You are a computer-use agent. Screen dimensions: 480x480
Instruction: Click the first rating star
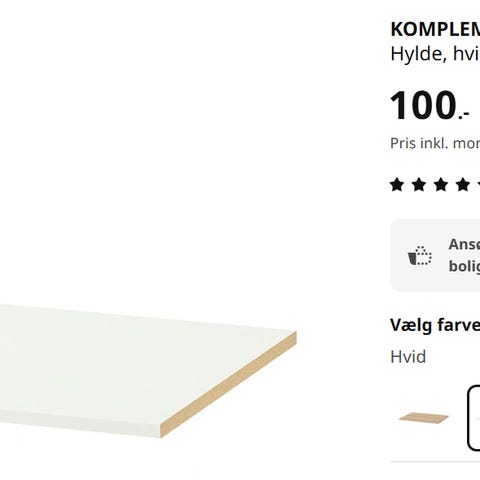(397, 185)
